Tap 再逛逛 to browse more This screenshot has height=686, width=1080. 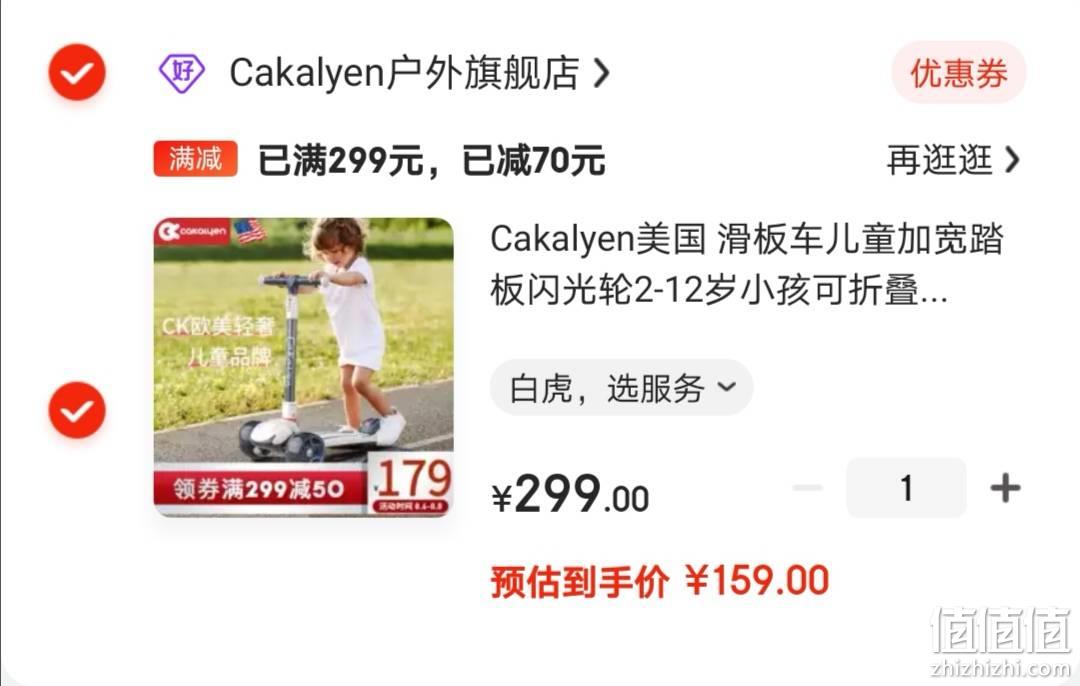point(939,160)
